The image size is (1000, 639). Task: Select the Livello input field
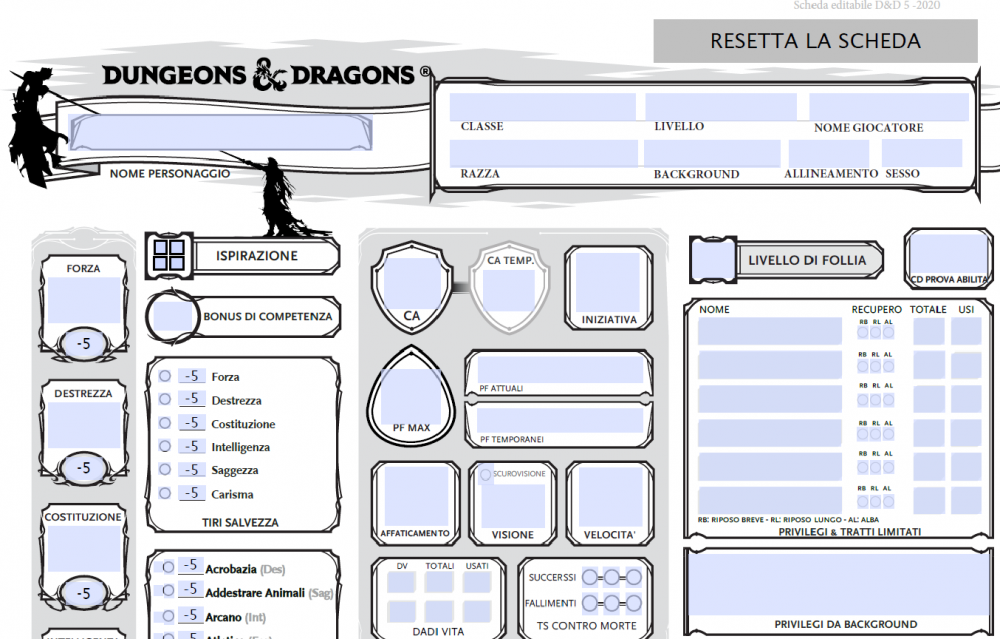point(721,106)
